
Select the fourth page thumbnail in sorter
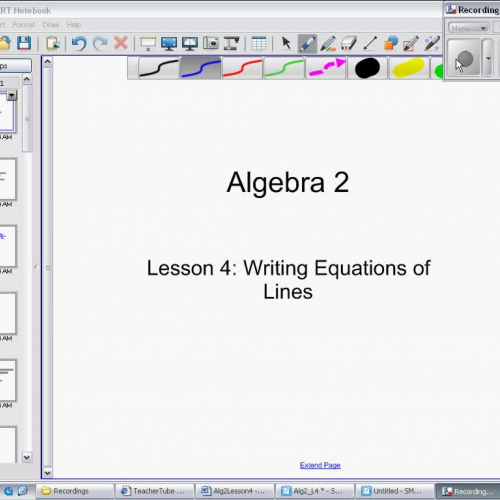7,313
